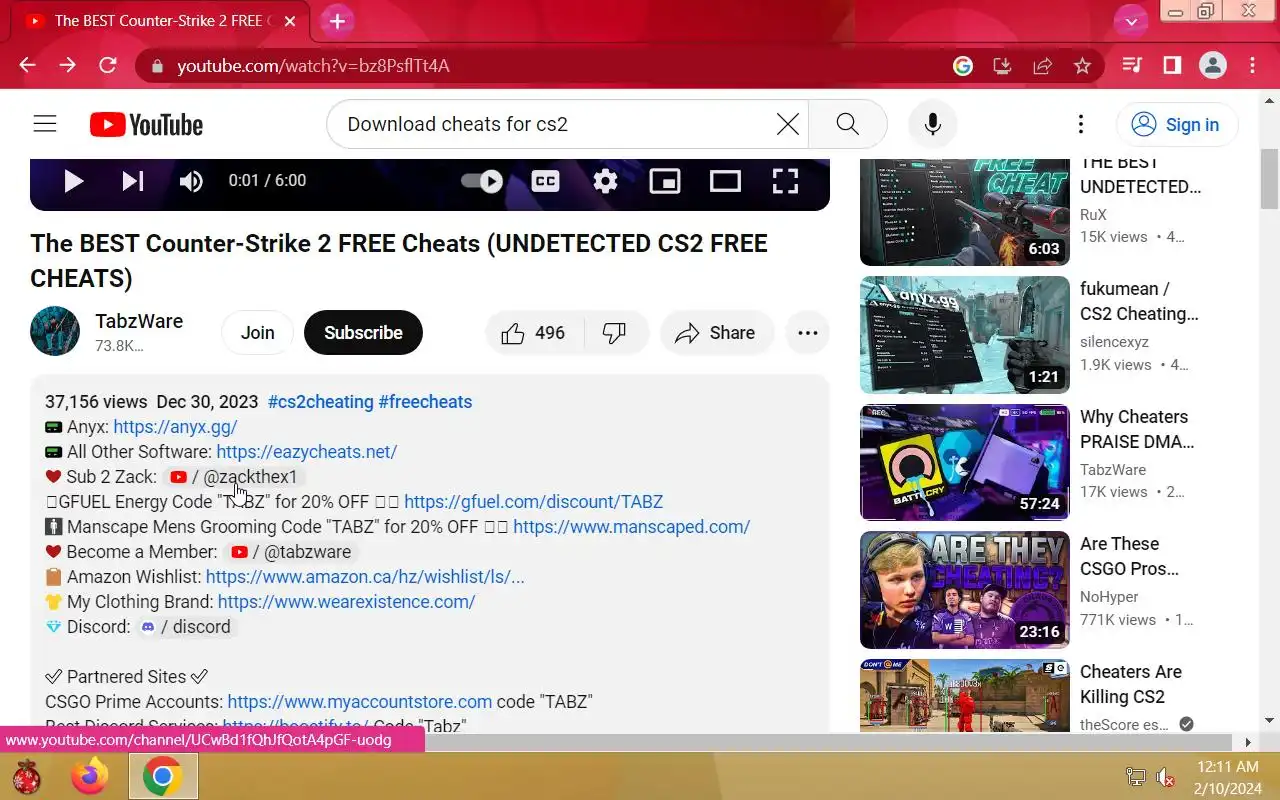Enable miniplayer mode
This screenshot has width=1280, height=800.
pyautogui.click(x=665, y=181)
